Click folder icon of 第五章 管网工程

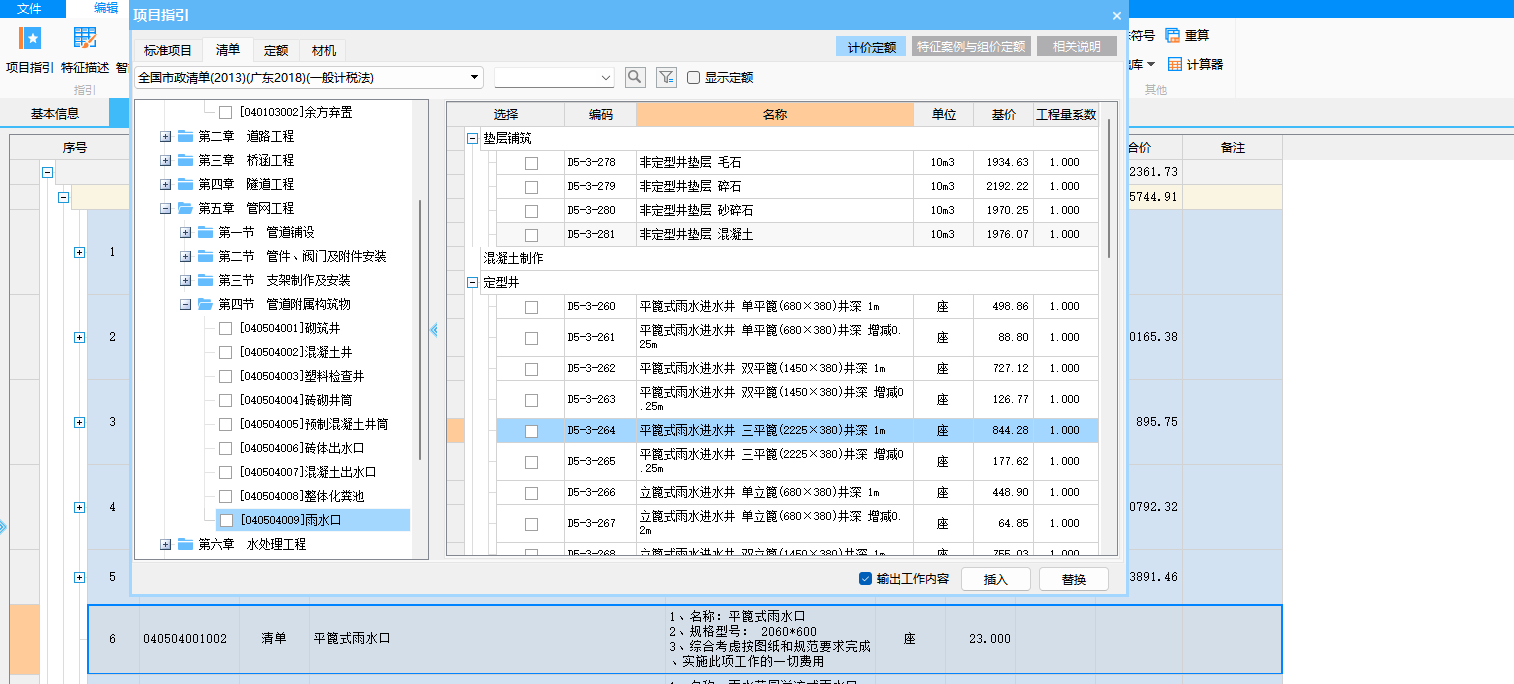[x=186, y=208]
